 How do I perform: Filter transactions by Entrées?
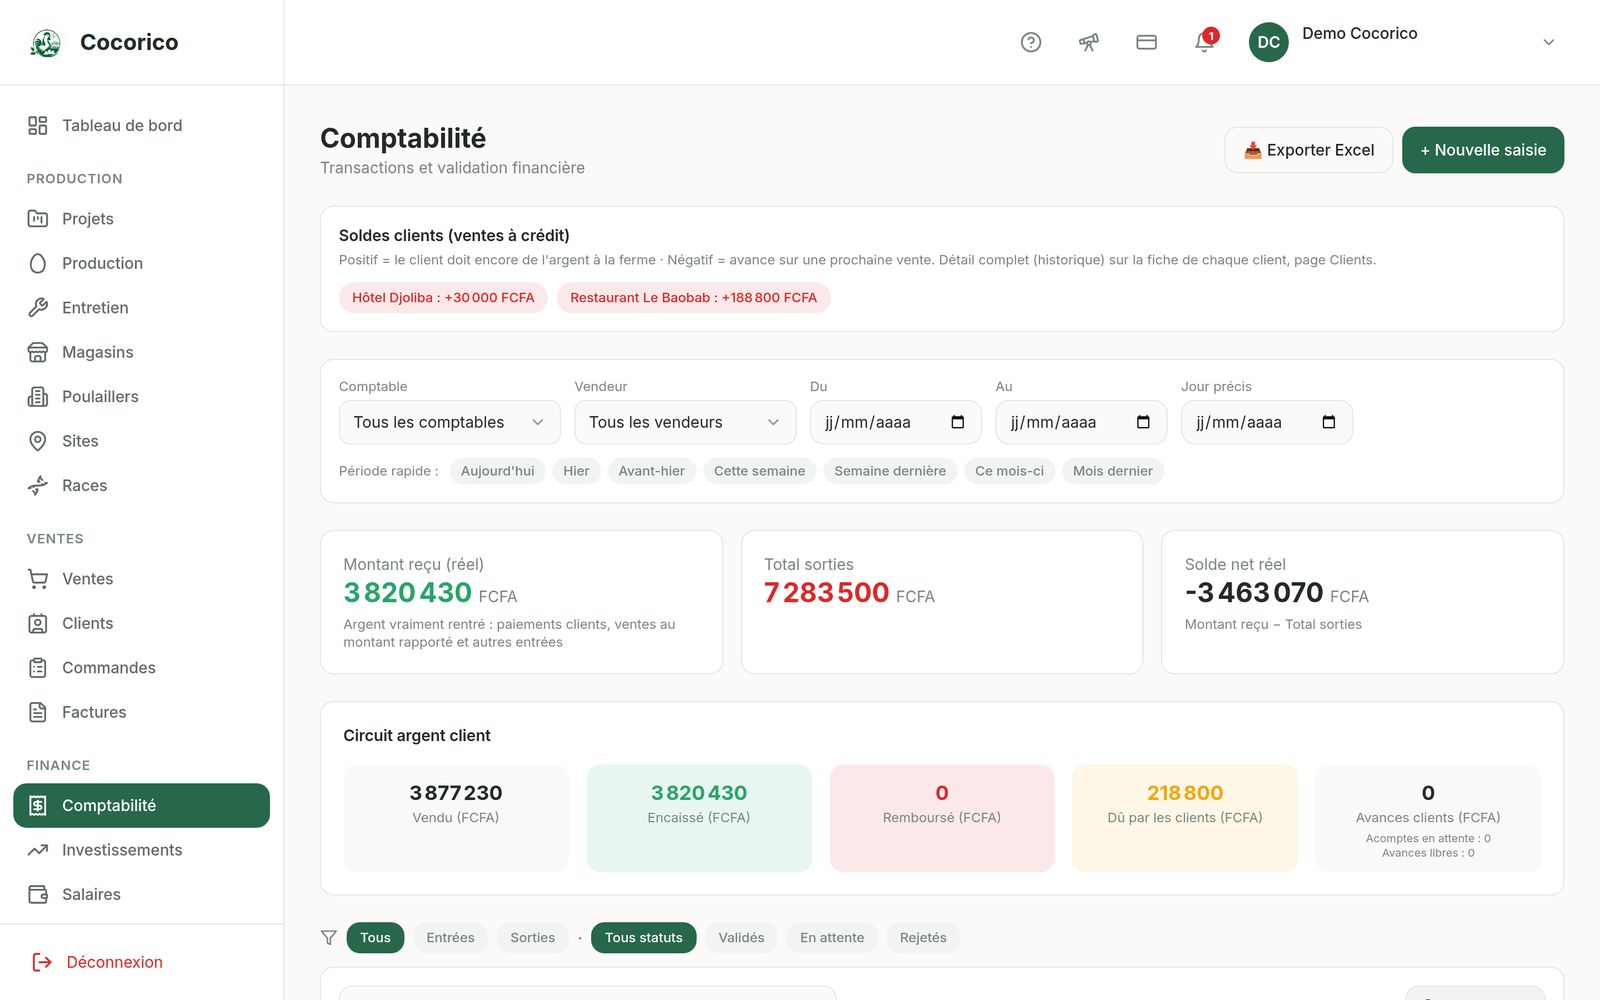[x=451, y=938]
